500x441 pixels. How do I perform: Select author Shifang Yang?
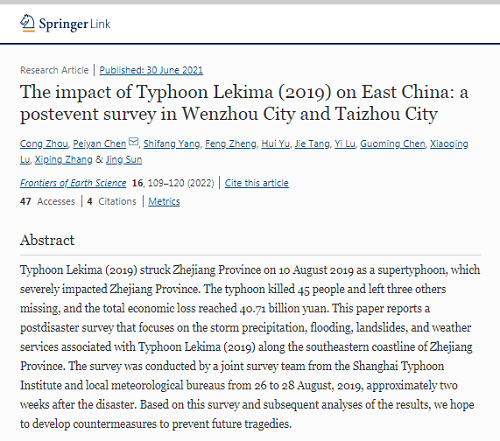click(x=172, y=144)
